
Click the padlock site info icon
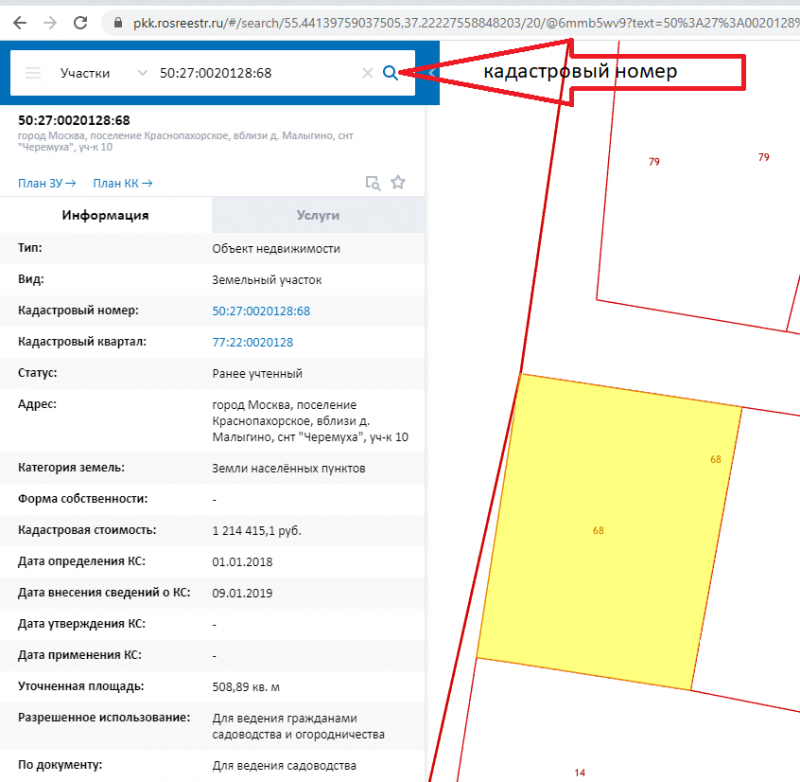(x=118, y=22)
